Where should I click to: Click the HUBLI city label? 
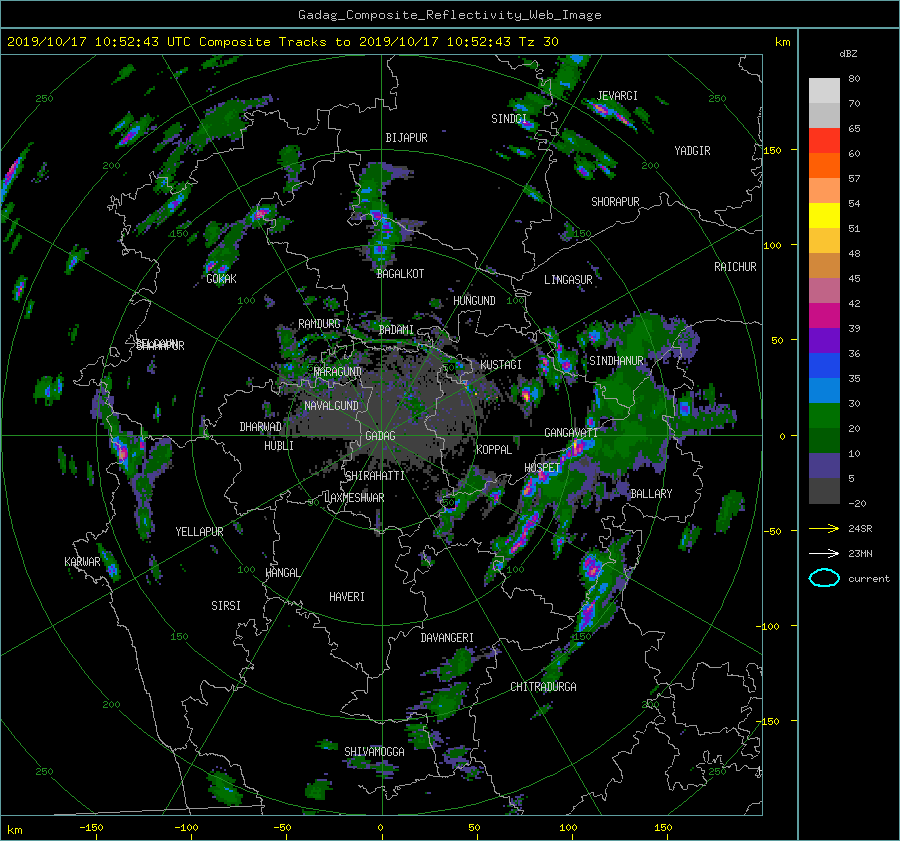coord(279,445)
